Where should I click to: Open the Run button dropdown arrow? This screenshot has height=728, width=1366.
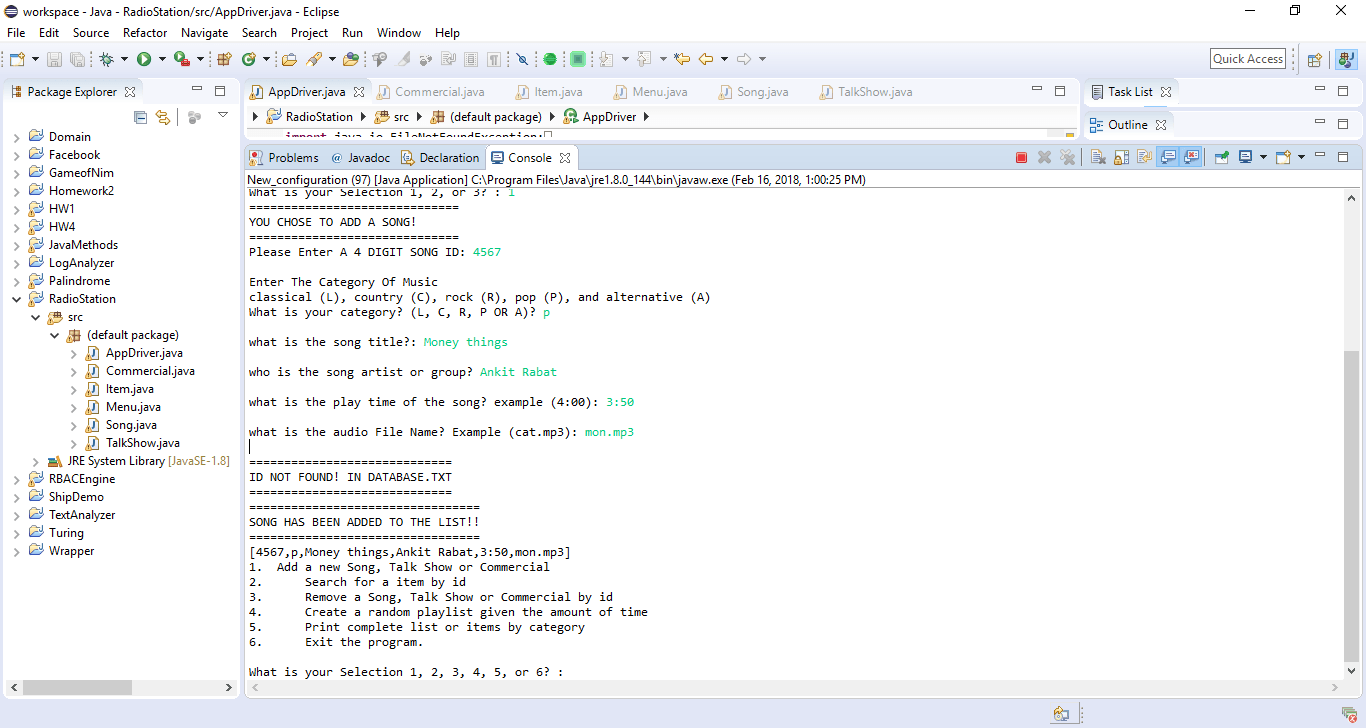(161, 59)
